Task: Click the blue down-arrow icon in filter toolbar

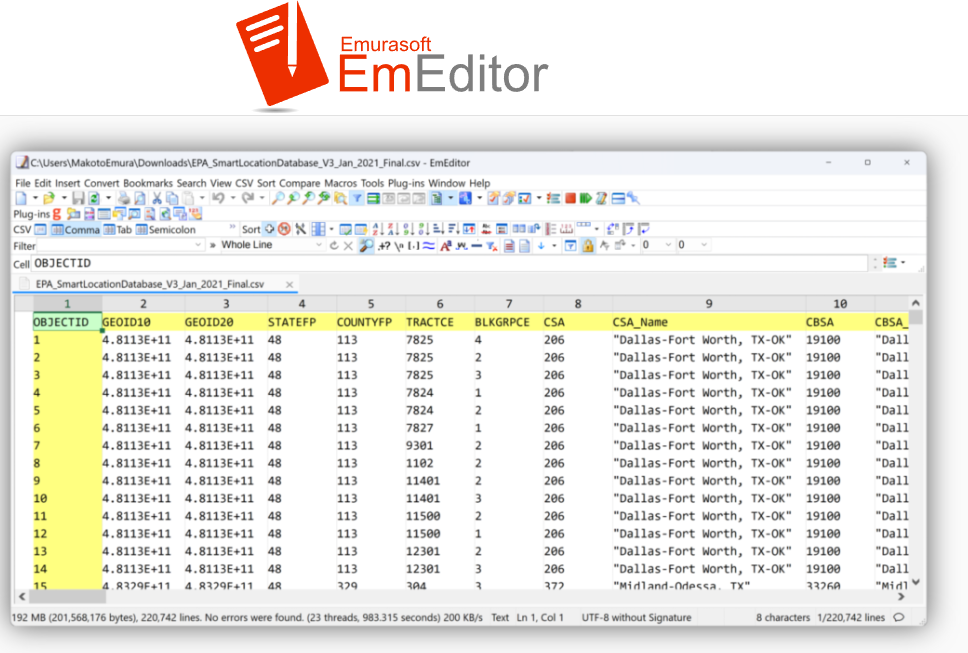Action: pyautogui.click(x=541, y=245)
